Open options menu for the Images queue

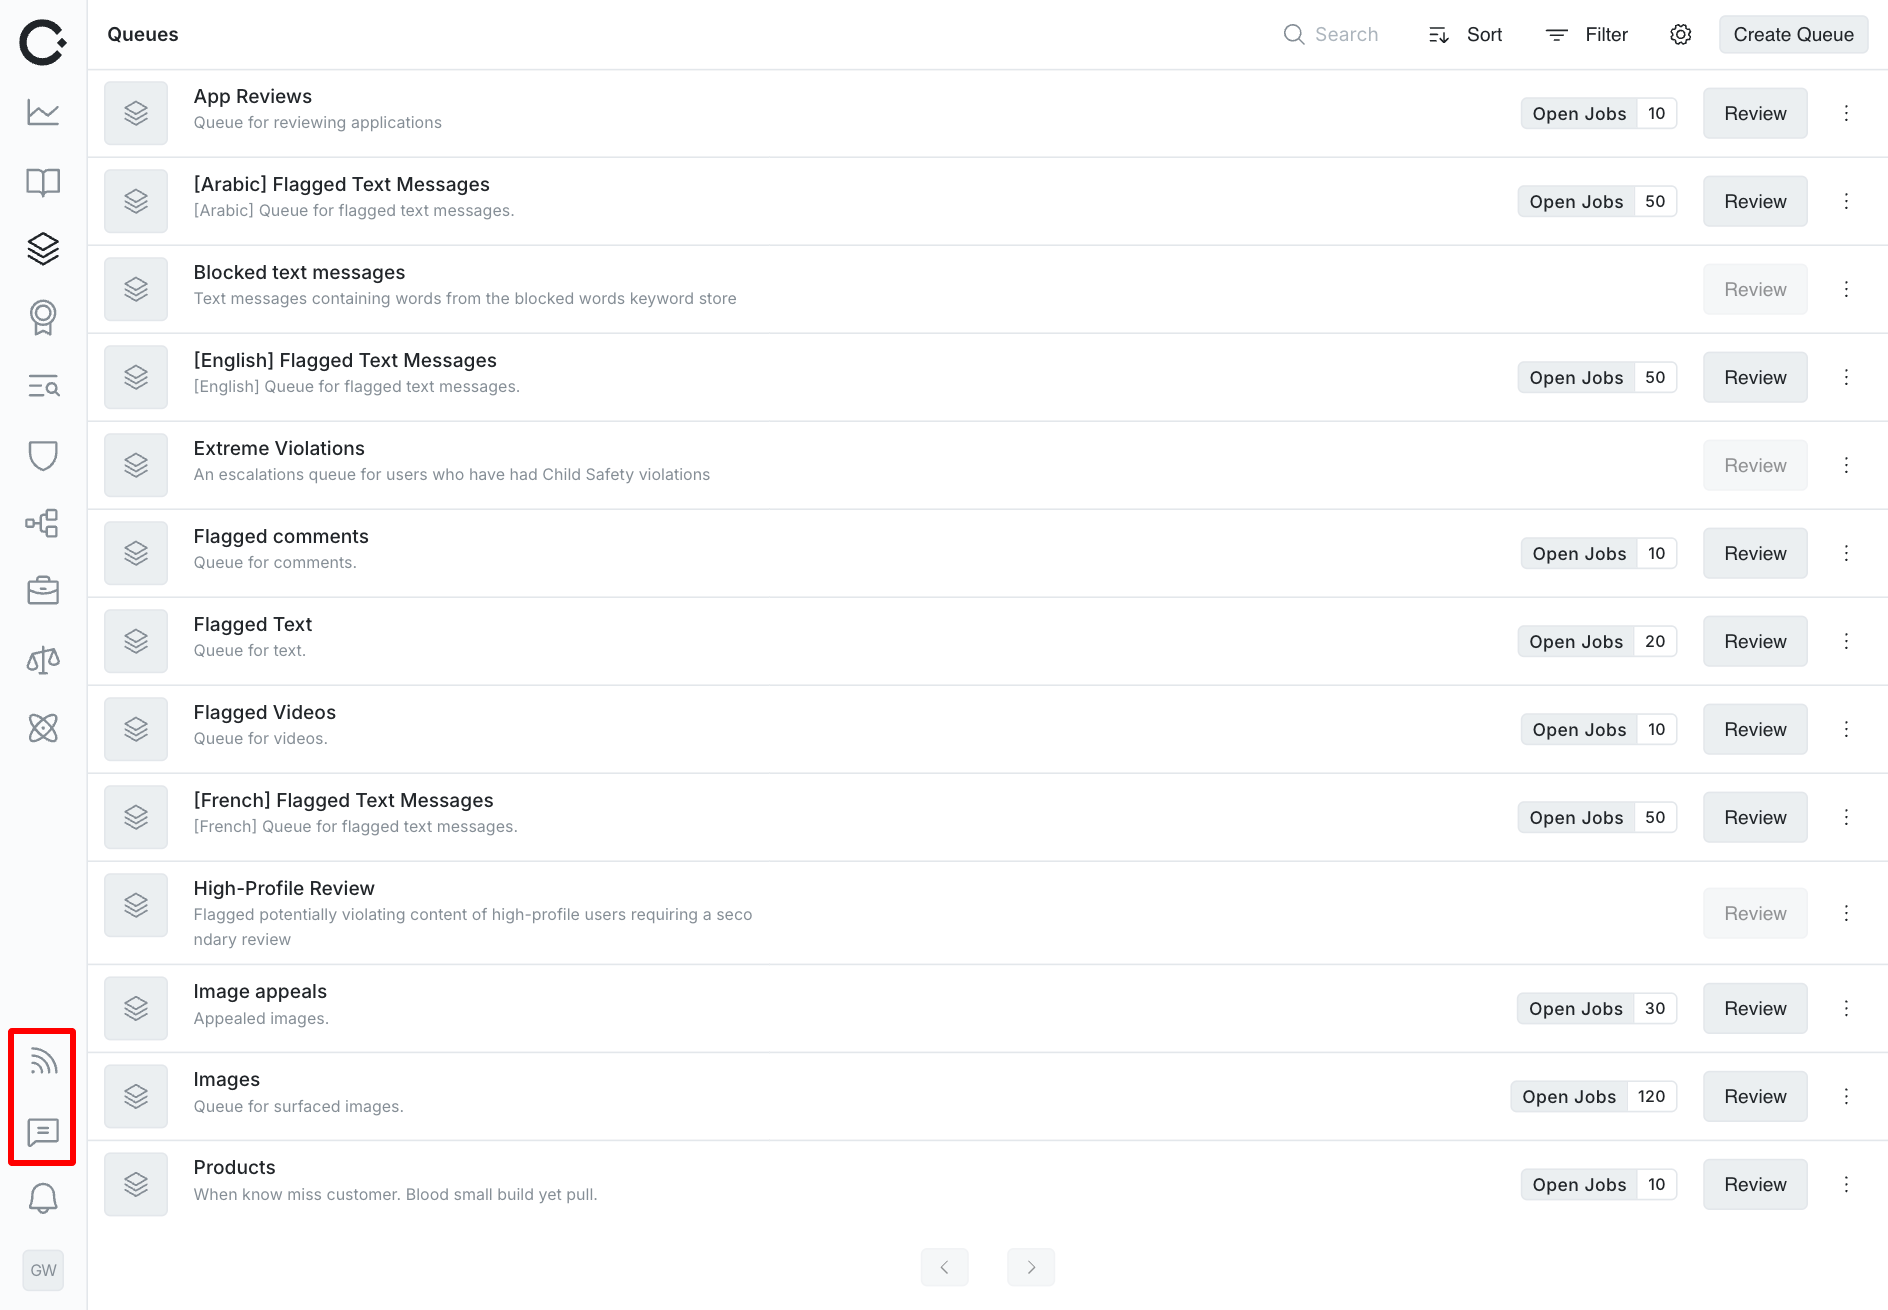[1846, 1096]
